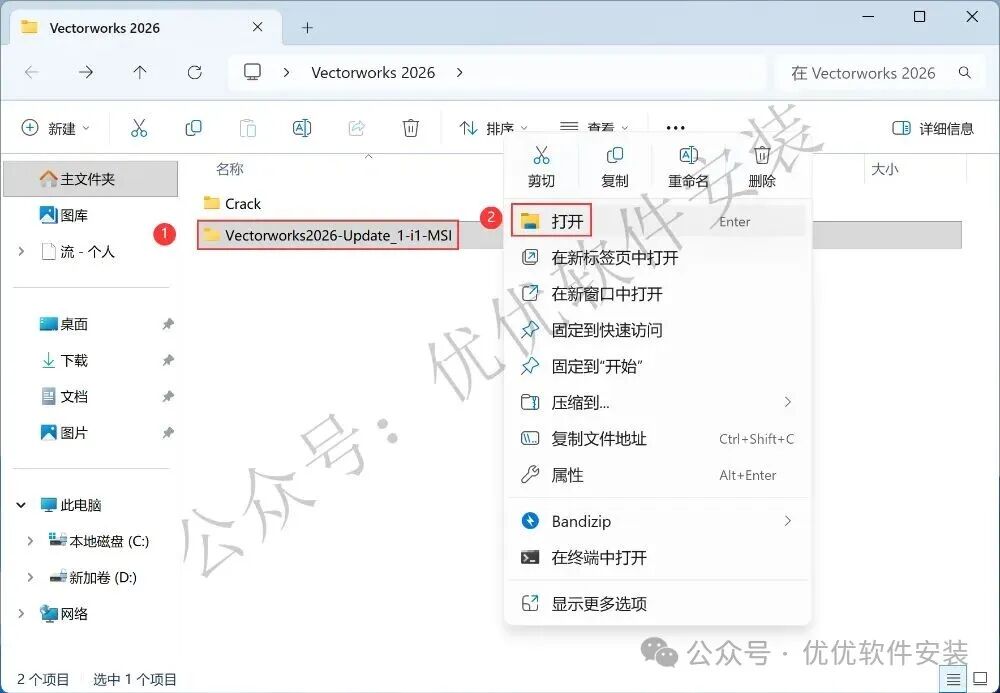Click the search magnifier icon

(x=965, y=73)
